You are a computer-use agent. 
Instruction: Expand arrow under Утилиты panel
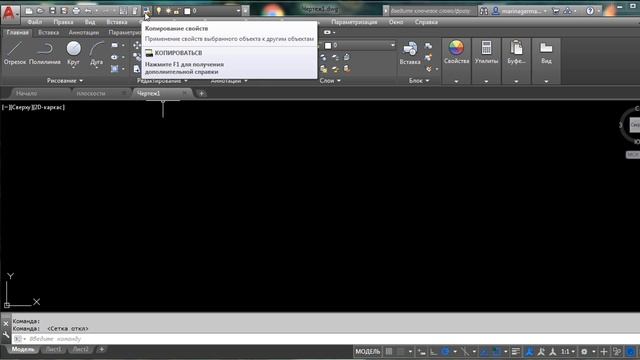tap(486, 81)
